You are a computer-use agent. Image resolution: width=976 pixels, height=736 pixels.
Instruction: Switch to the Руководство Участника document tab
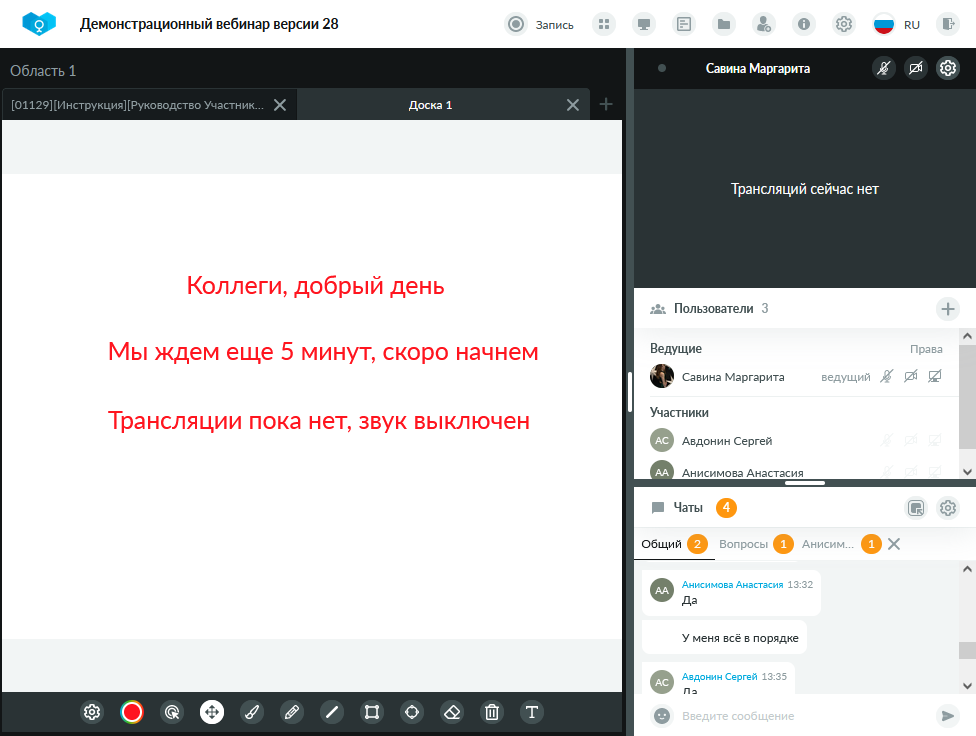click(x=137, y=105)
